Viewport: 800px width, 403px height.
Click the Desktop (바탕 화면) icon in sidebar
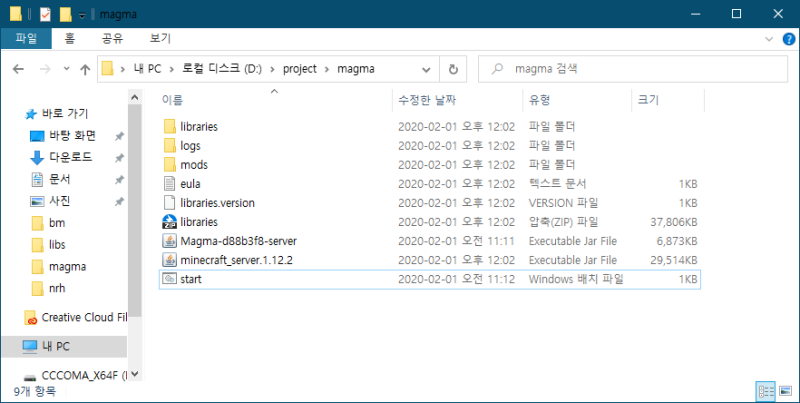37,136
